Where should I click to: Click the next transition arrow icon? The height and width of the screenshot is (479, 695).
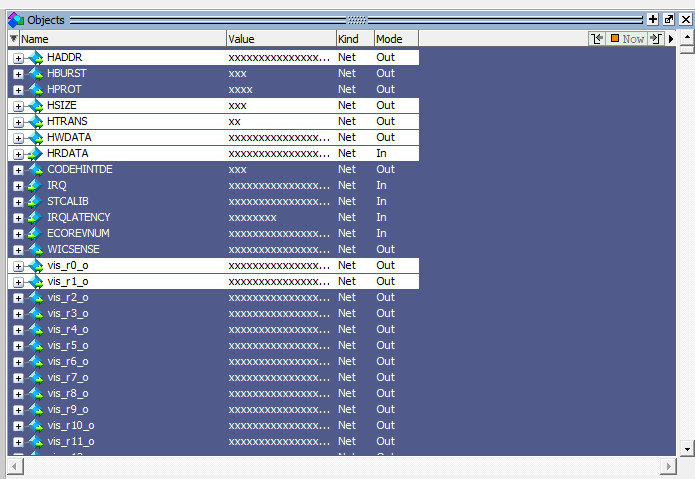click(x=655, y=39)
